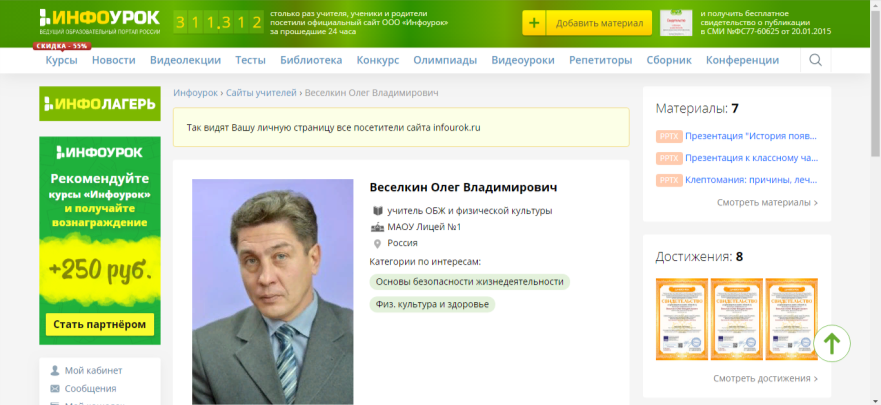881x405 pixels.
Task: Click the Мой кабинет user icon
Action: point(55,371)
